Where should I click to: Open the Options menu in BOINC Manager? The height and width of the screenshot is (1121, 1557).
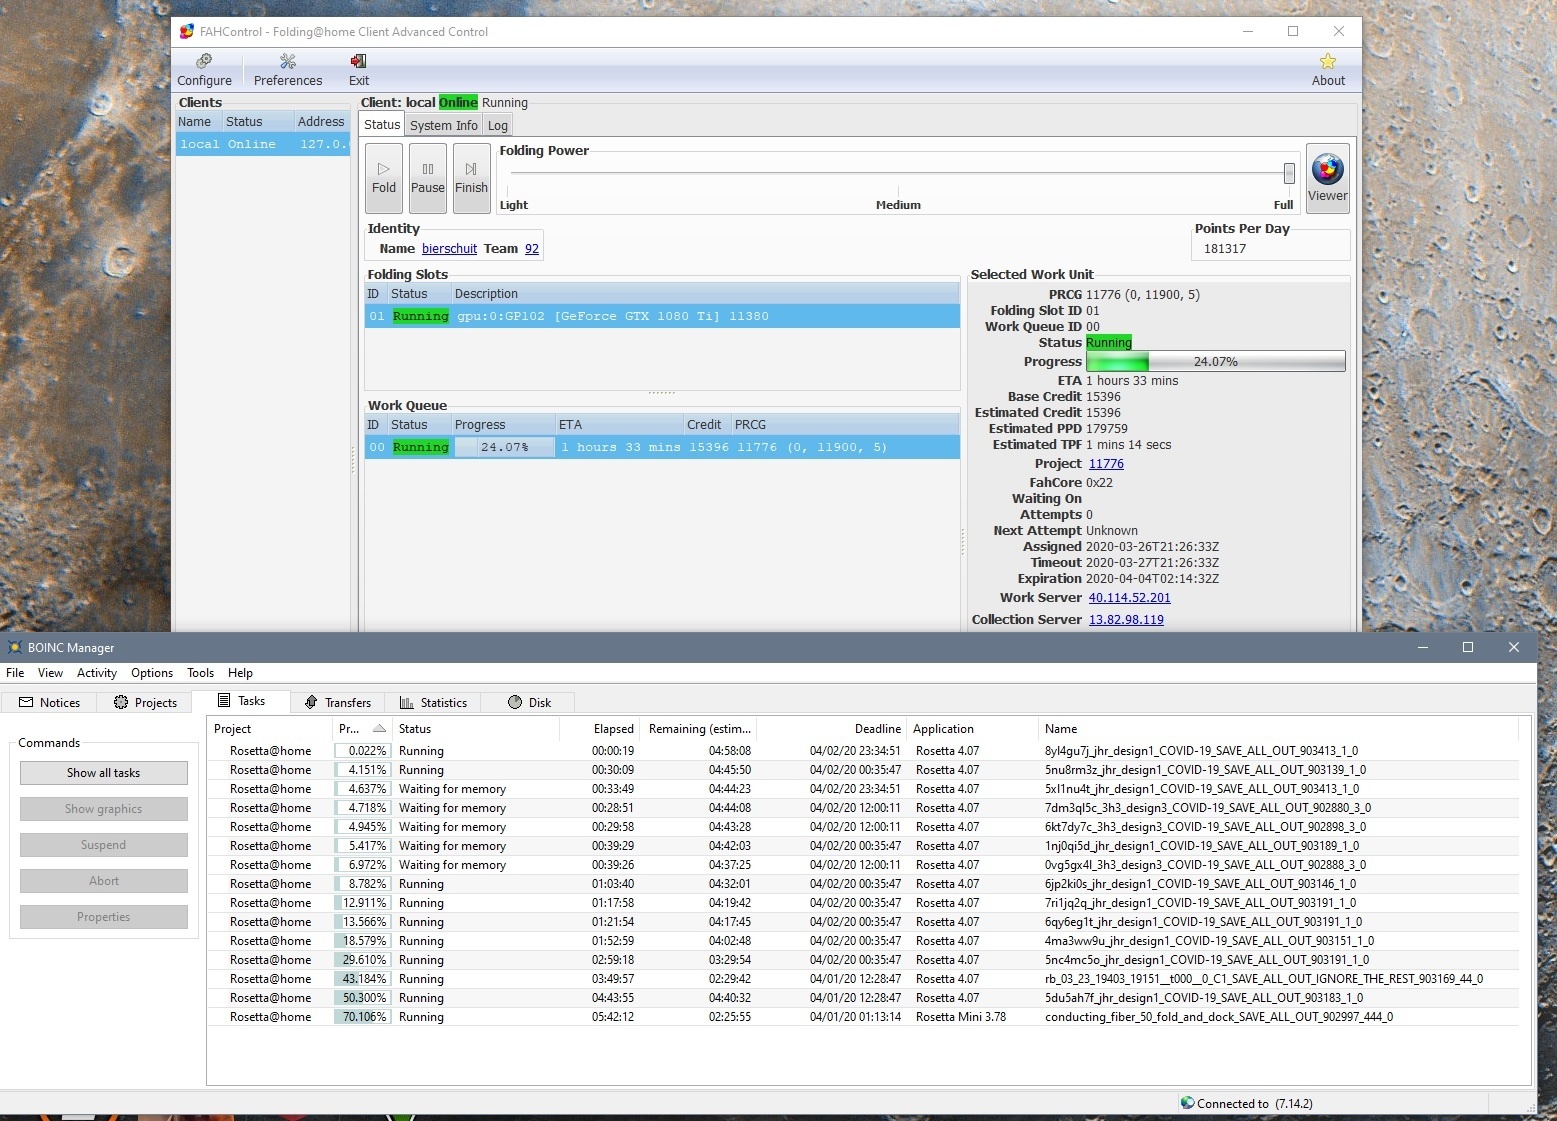(152, 673)
